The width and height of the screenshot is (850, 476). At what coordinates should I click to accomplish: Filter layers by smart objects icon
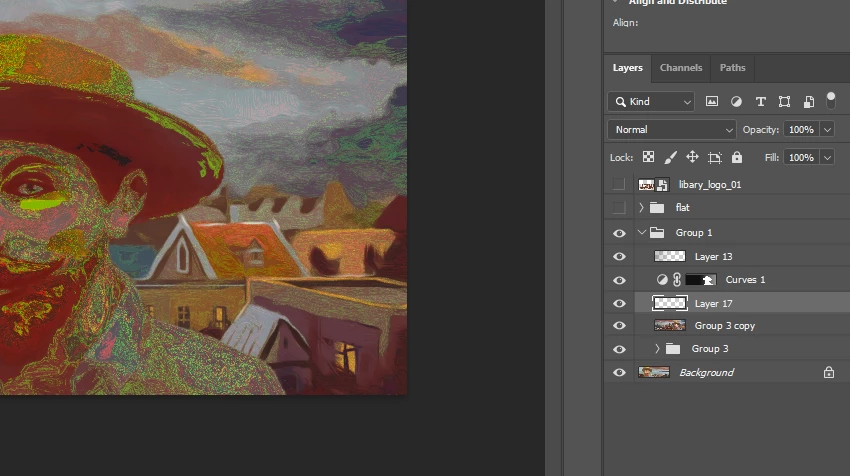(809, 101)
